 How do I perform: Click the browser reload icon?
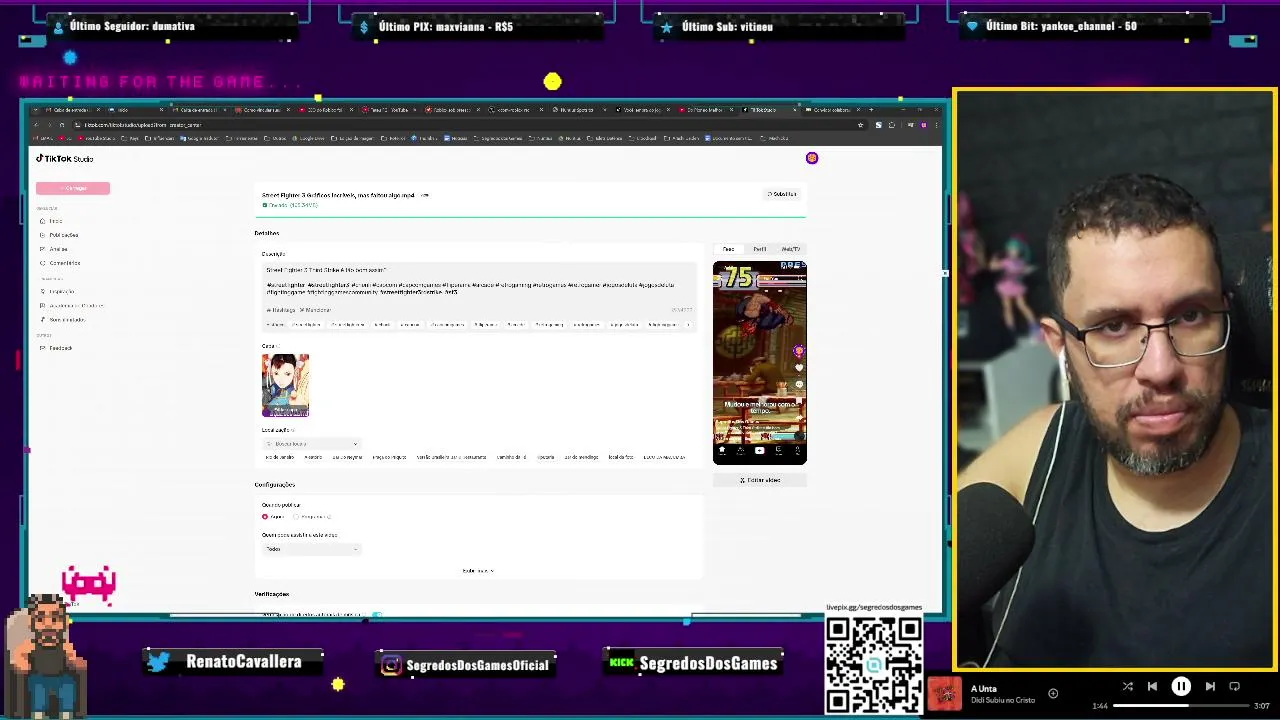tap(63, 125)
